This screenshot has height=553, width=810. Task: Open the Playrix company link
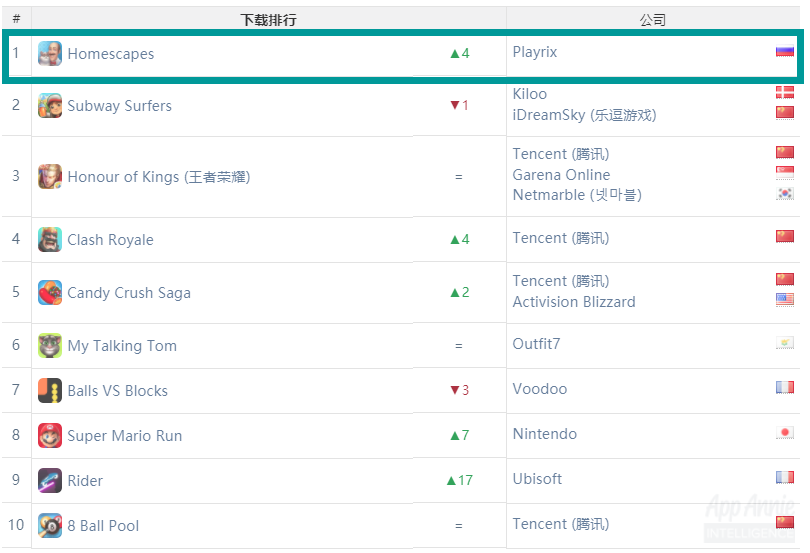(535, 52)
